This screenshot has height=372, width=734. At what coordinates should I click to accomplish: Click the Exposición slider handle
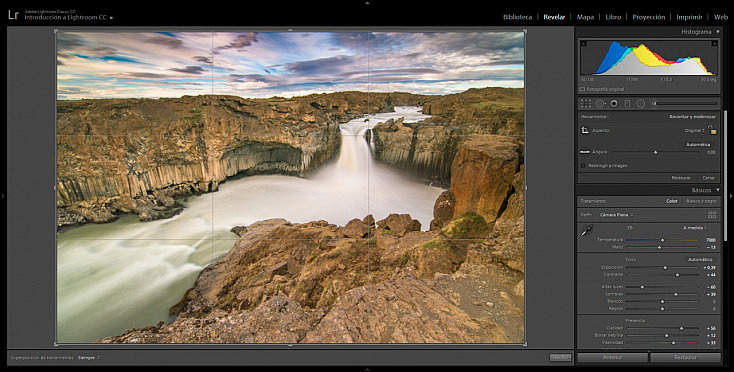point(665,268)
